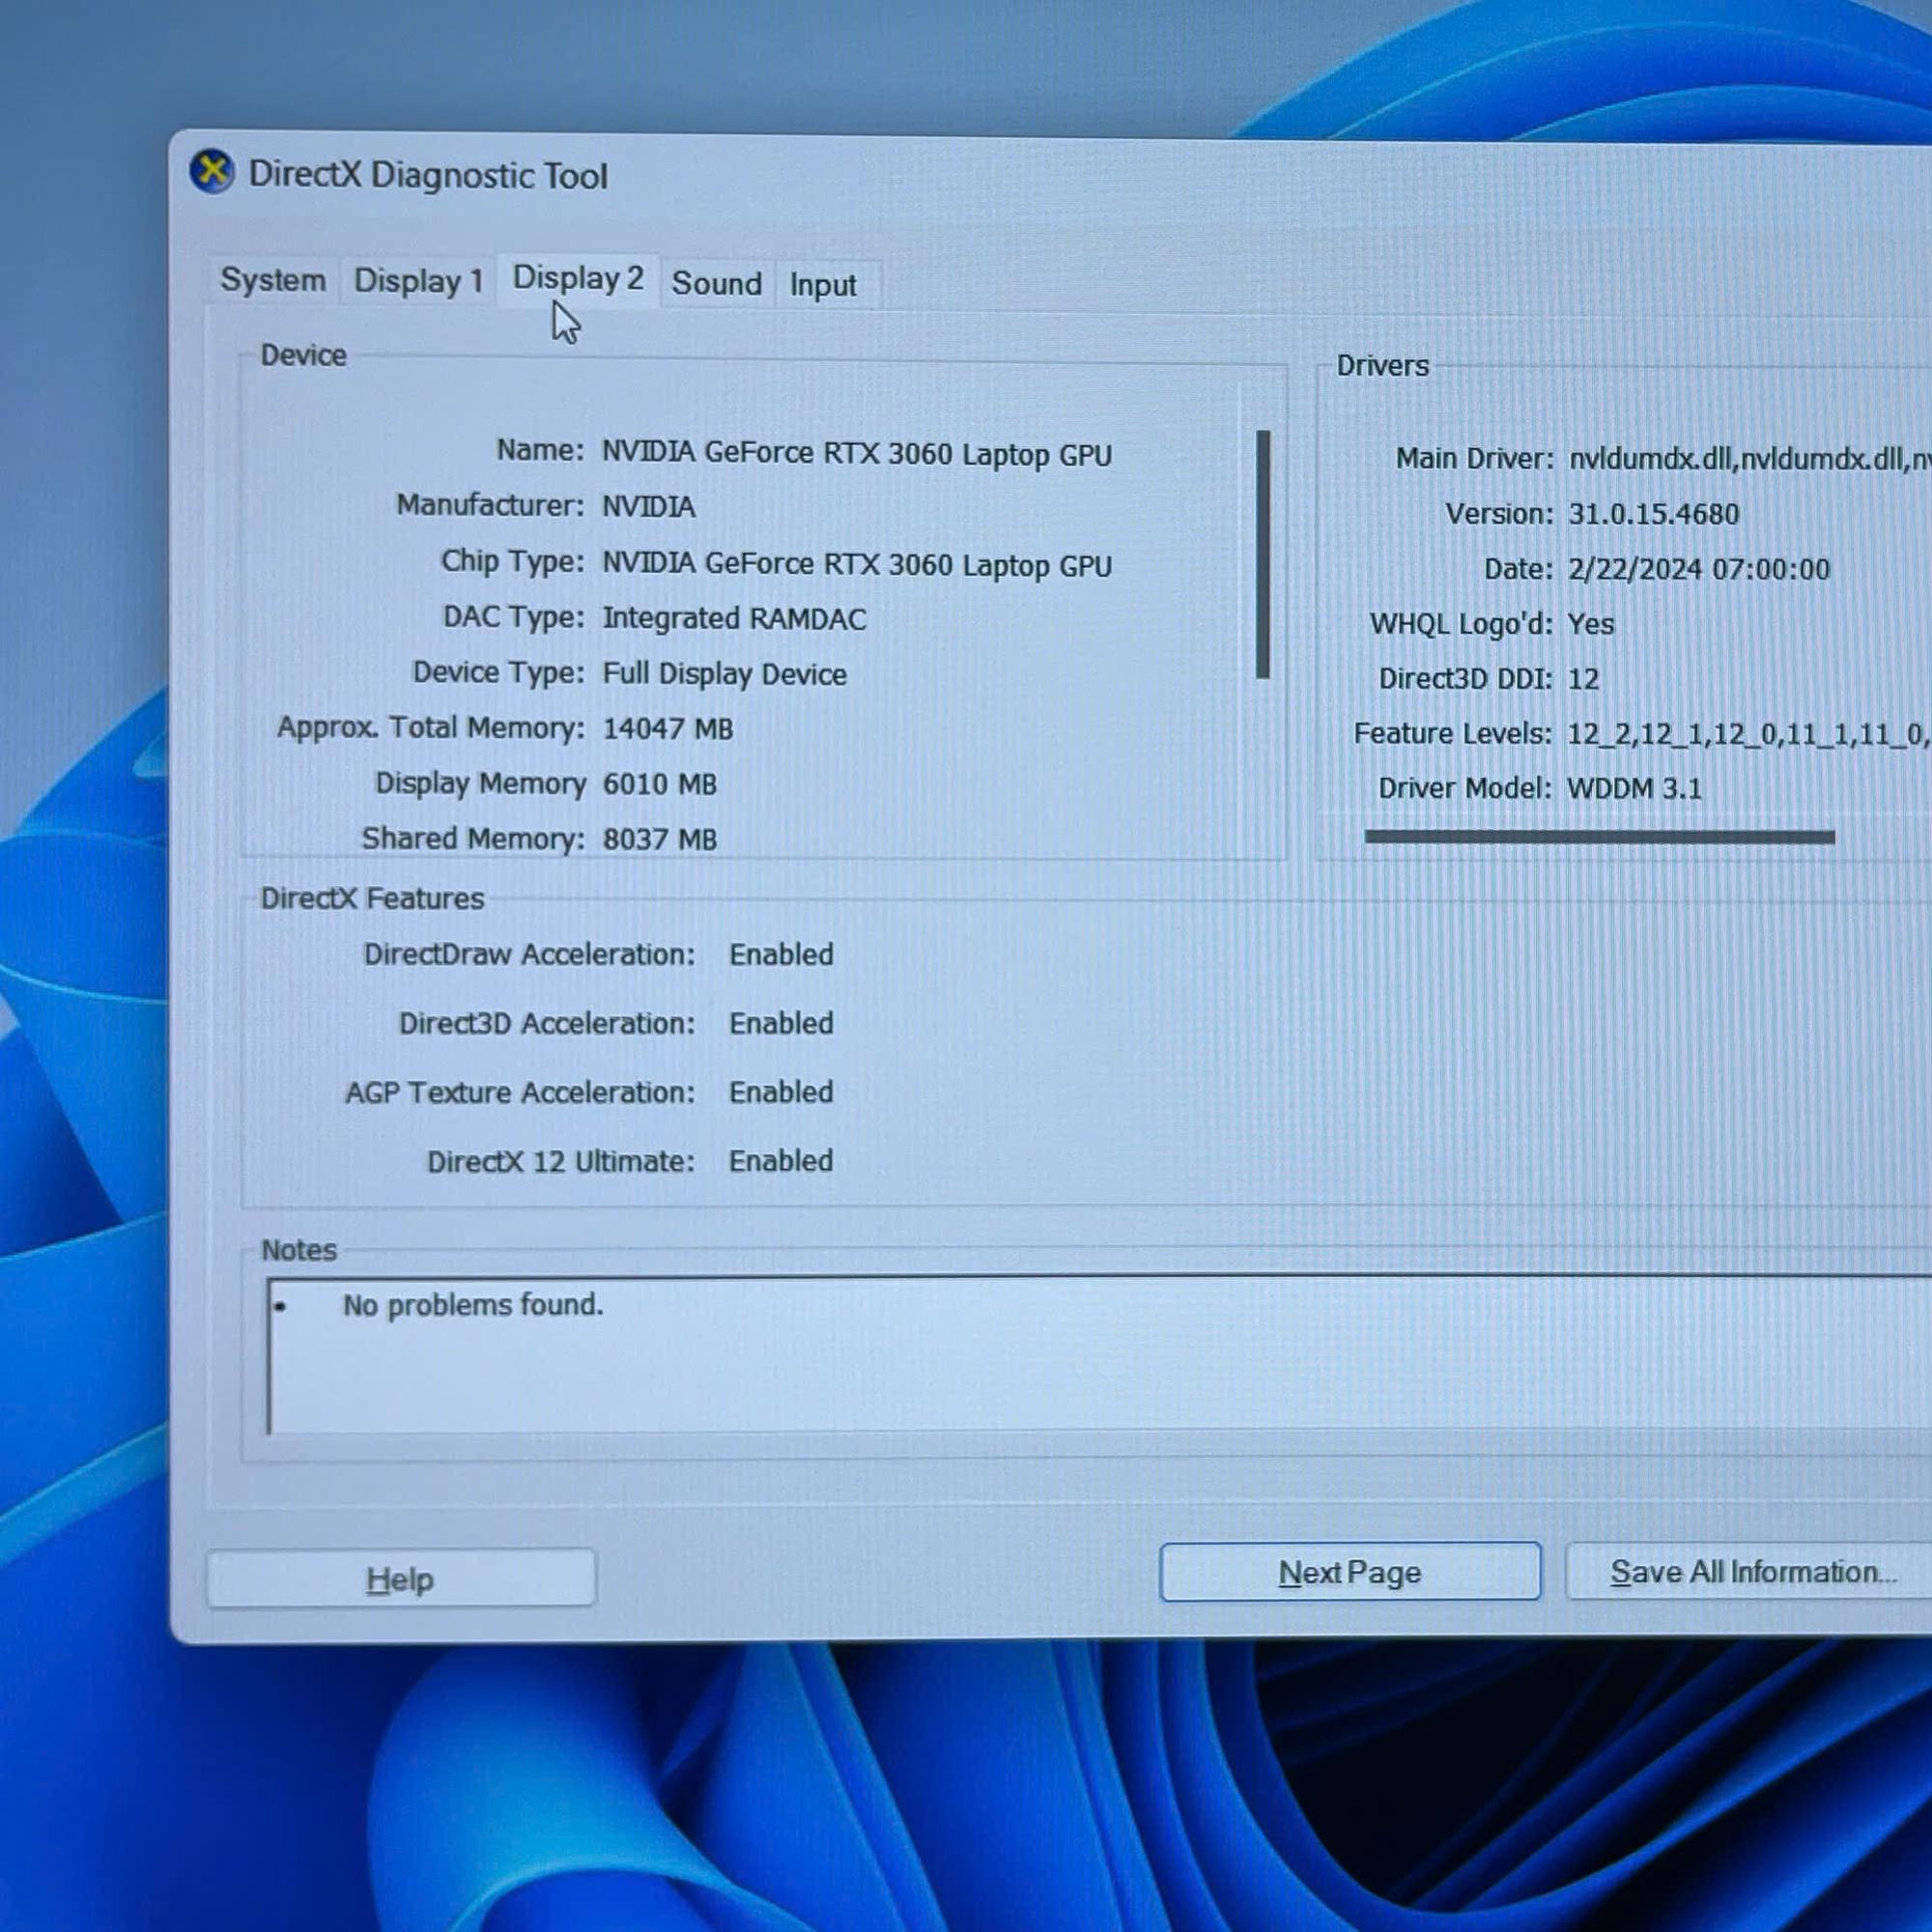Screen dimensions: 1932x1932
Task: Open the Input tab
Action: 823,285
